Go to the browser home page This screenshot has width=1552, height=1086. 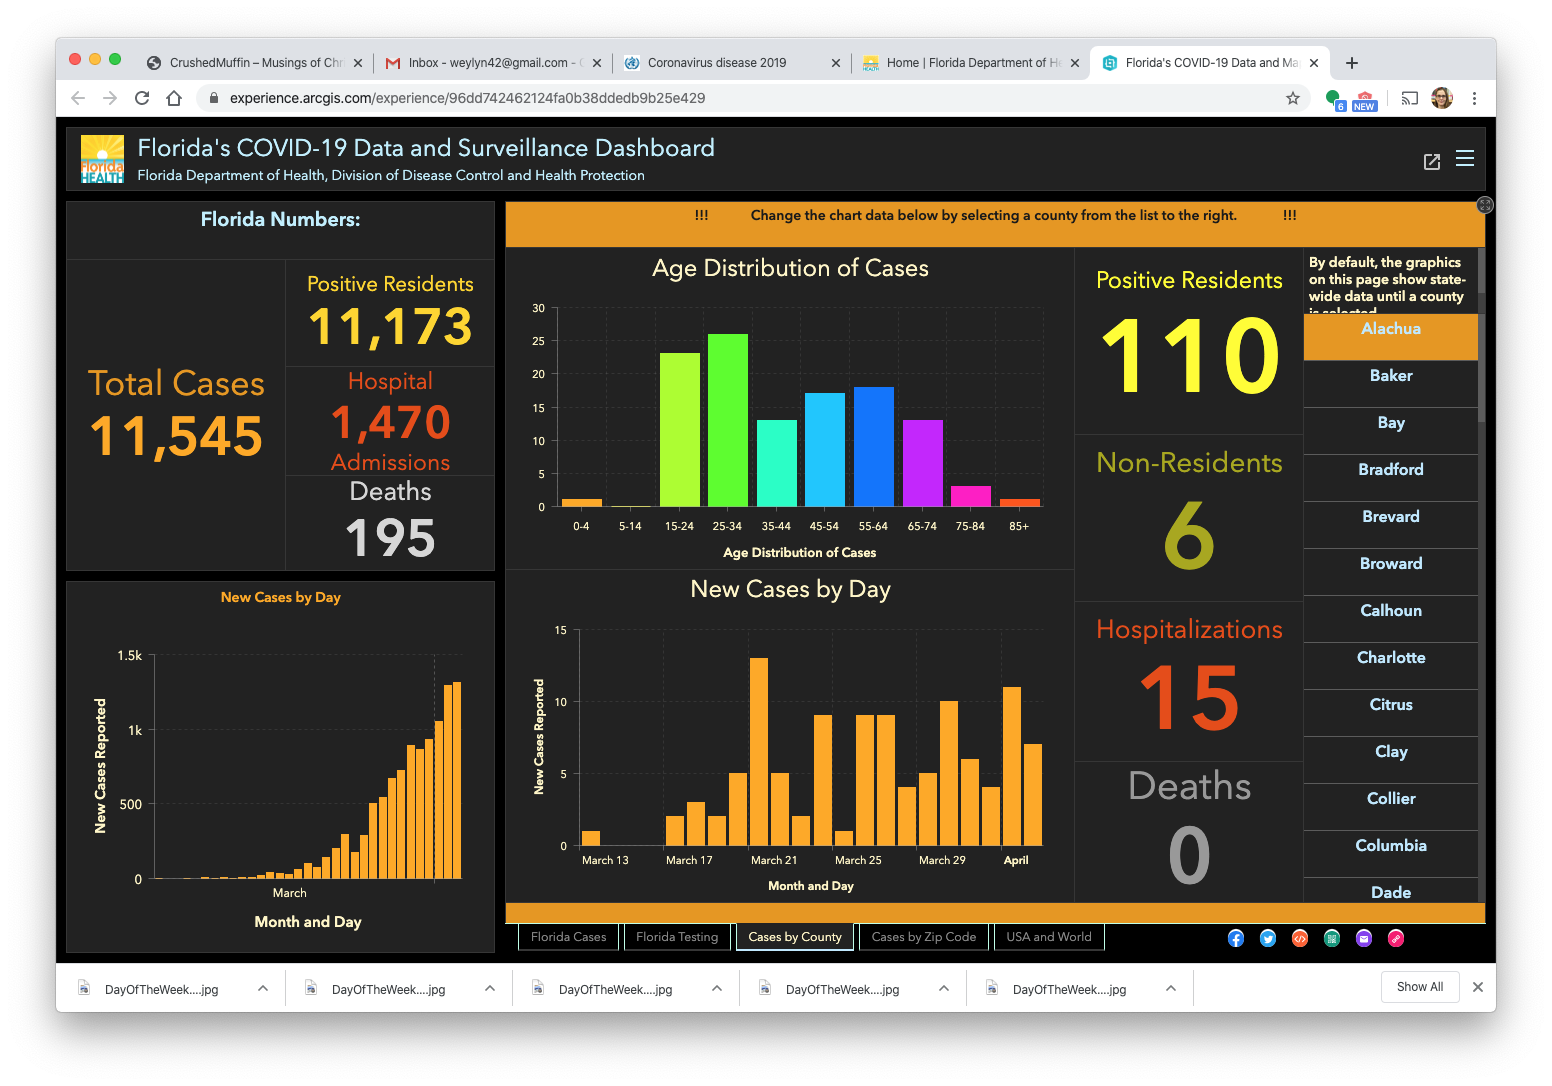pyautogui.click(x=174, y=98)
